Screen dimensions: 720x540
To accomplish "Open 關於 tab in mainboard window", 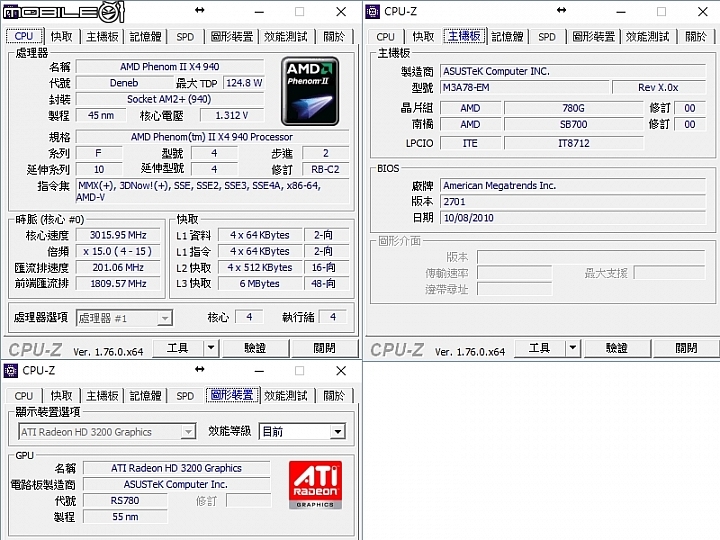I will (x=696, y=36).
